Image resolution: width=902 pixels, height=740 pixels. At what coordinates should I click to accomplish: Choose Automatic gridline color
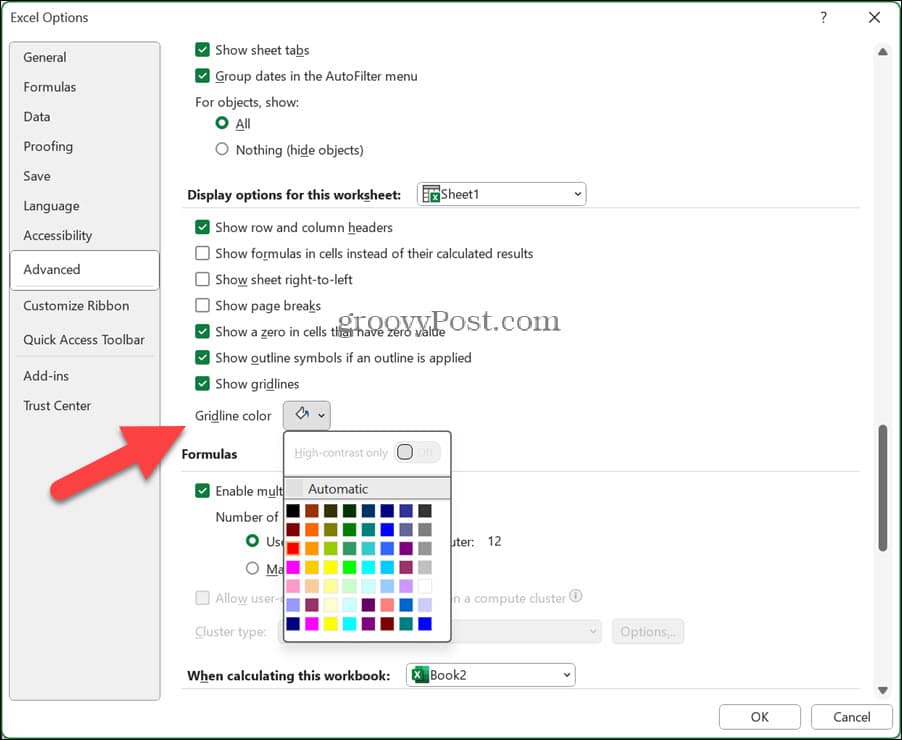click(367, 489)
